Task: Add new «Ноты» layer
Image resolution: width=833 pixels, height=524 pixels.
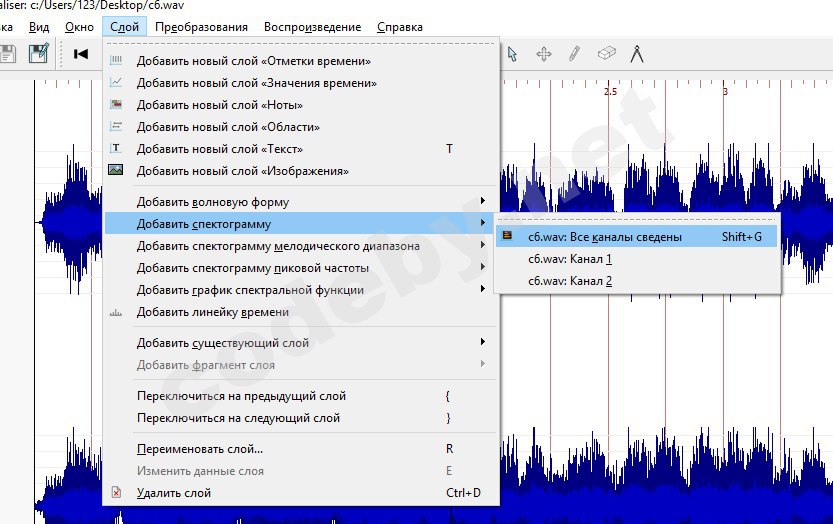Action: pyautogui.click(x=301, y=105)
